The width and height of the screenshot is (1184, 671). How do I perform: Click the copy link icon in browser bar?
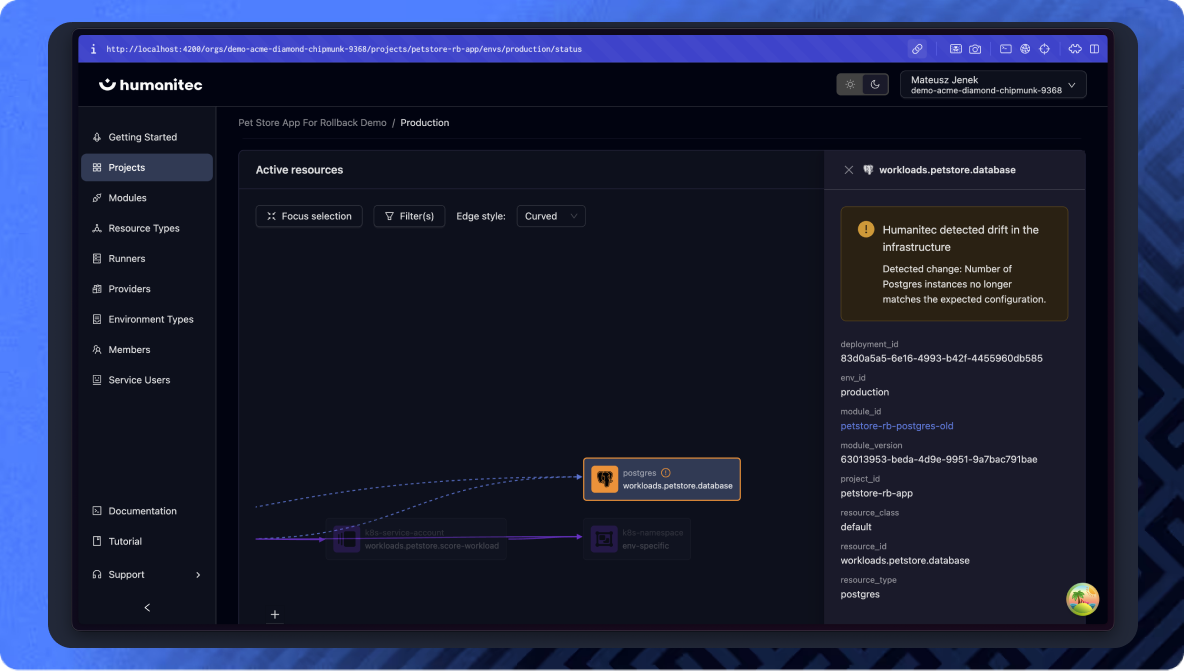917,49
